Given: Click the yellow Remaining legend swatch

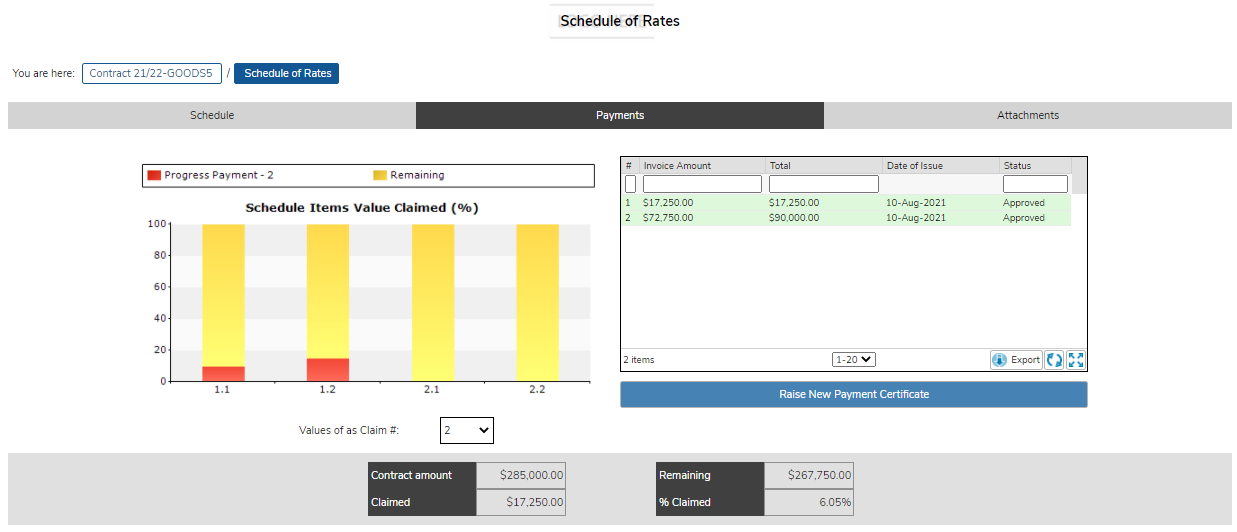Looking at the screenshot, I should click(x=380, y=175).
